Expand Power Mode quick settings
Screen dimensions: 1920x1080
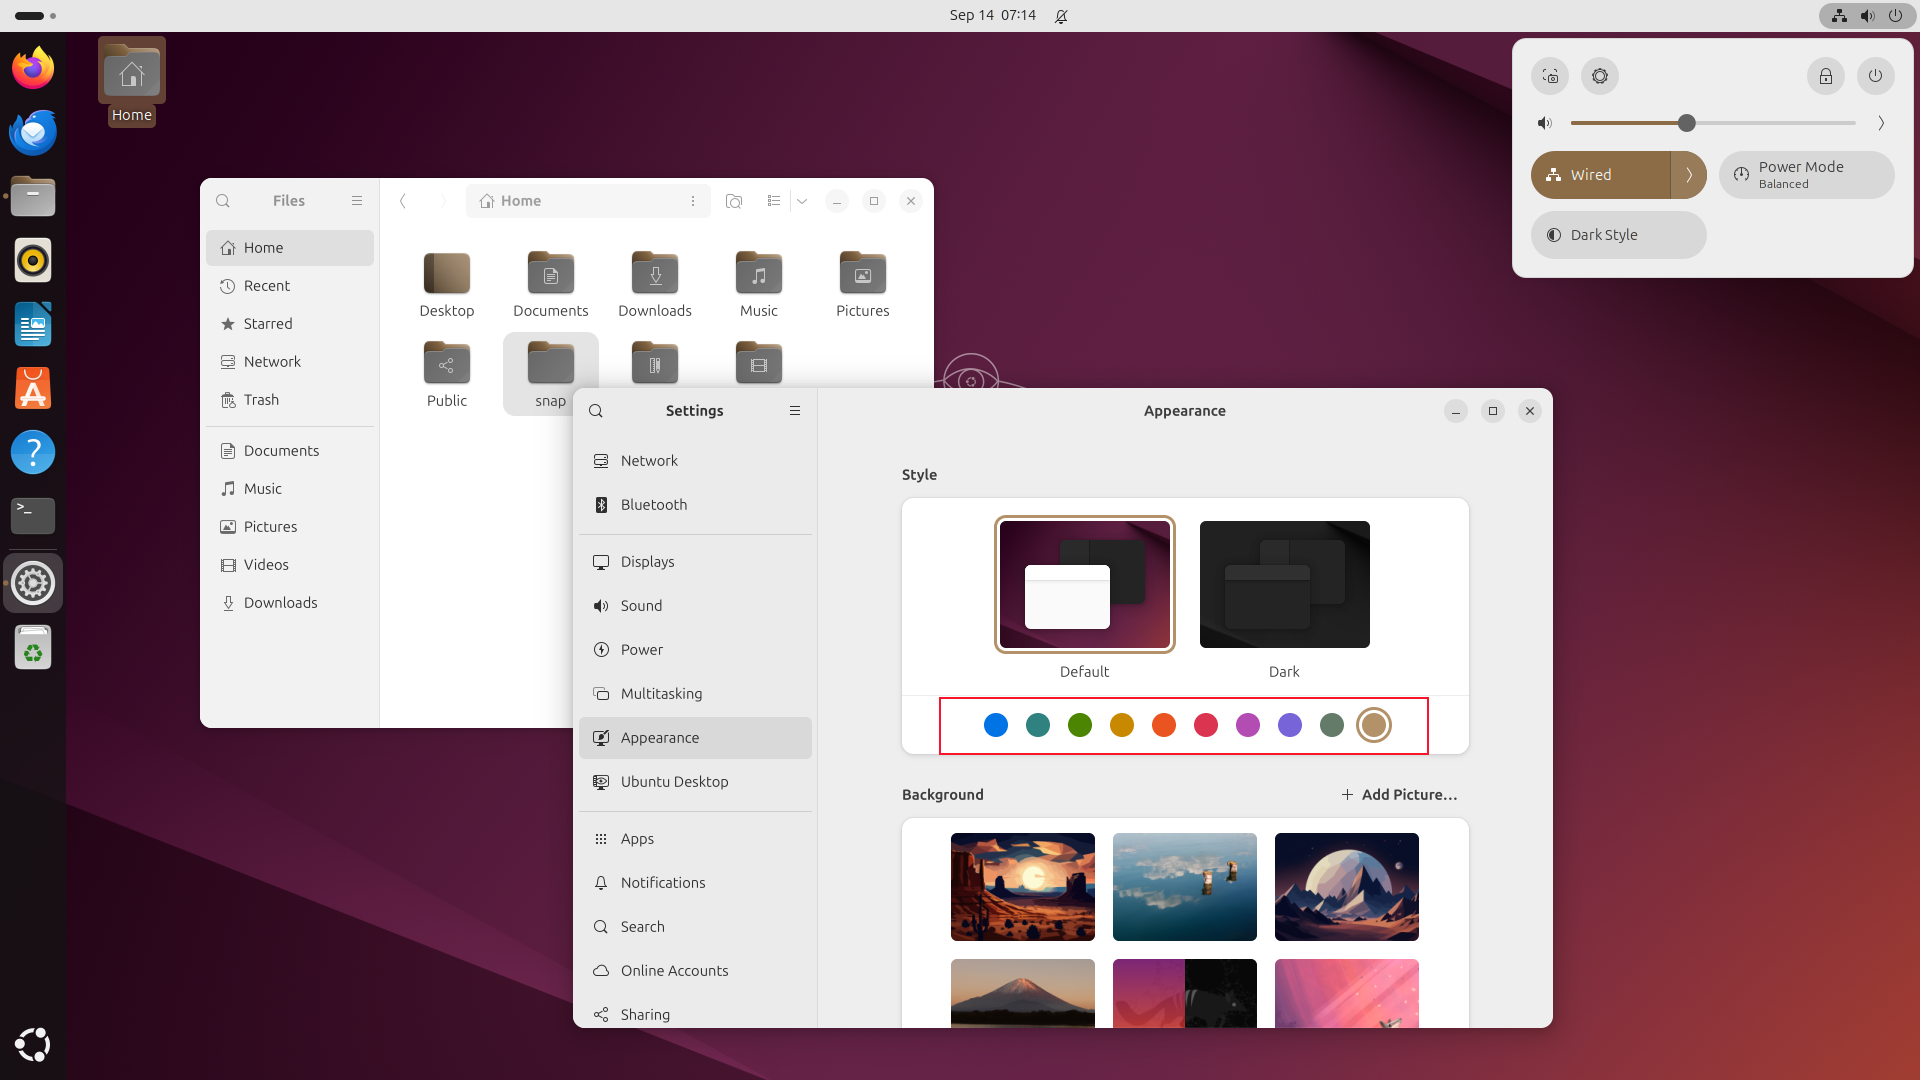tap(1807, 174)
